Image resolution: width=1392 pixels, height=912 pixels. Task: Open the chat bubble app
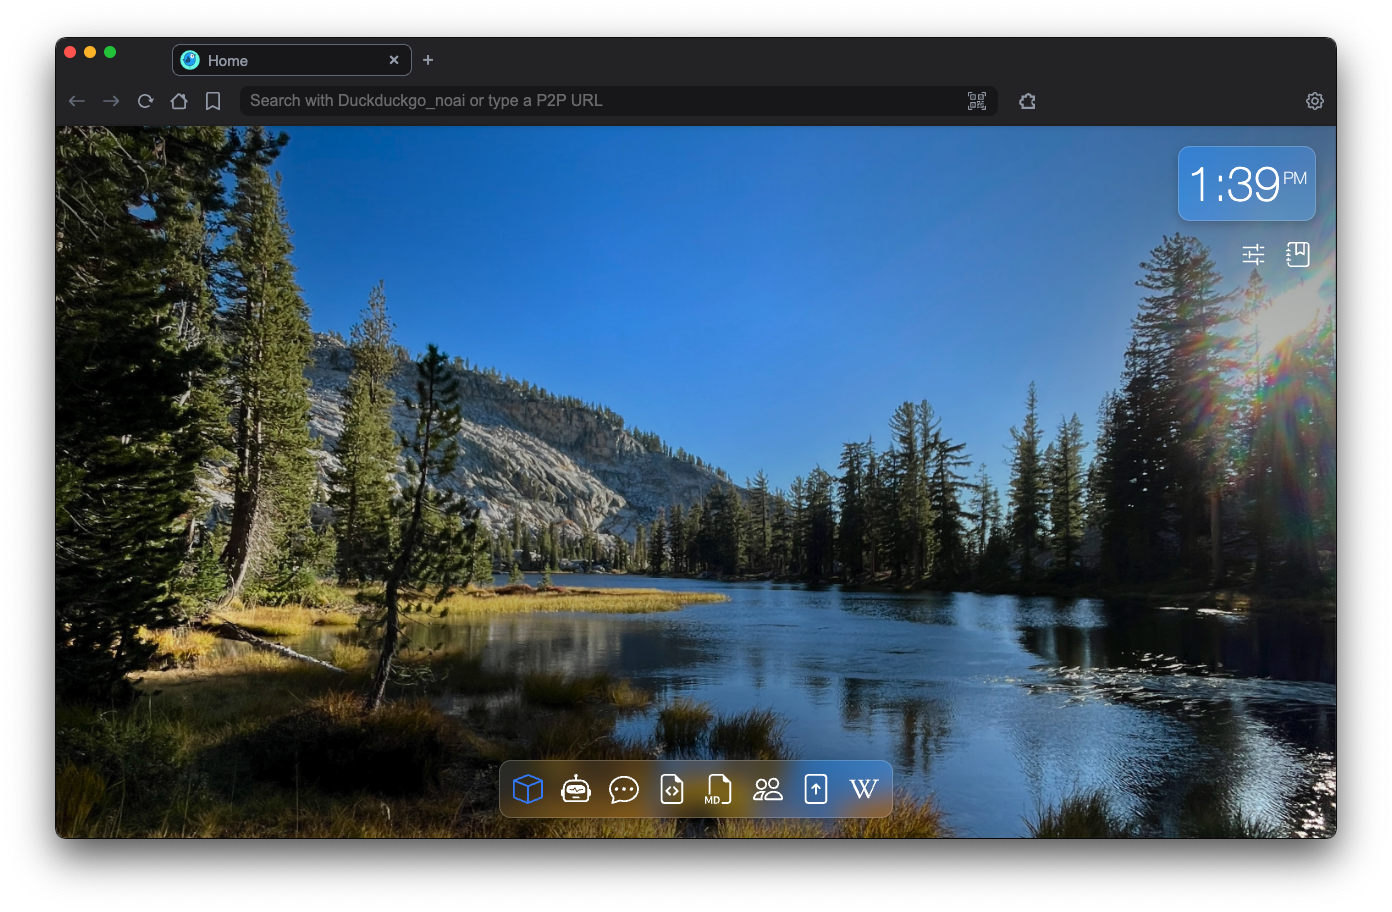pyautogui.click(x=624, y=790)
